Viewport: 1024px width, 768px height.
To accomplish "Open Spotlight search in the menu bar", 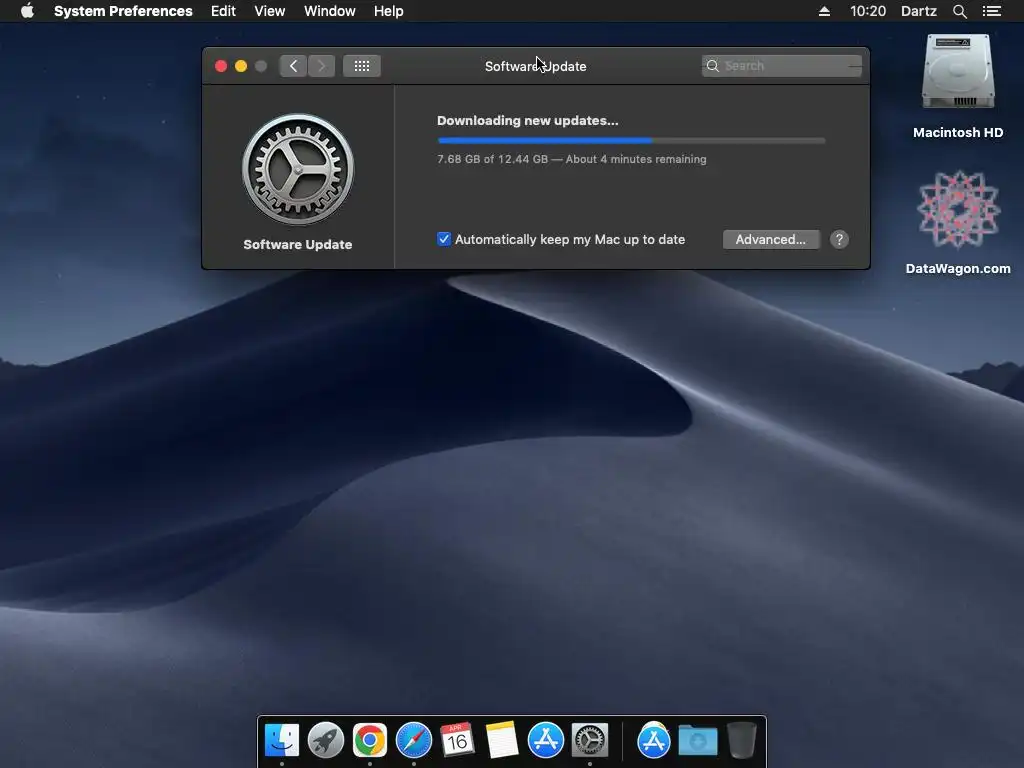I will [959, 11].
